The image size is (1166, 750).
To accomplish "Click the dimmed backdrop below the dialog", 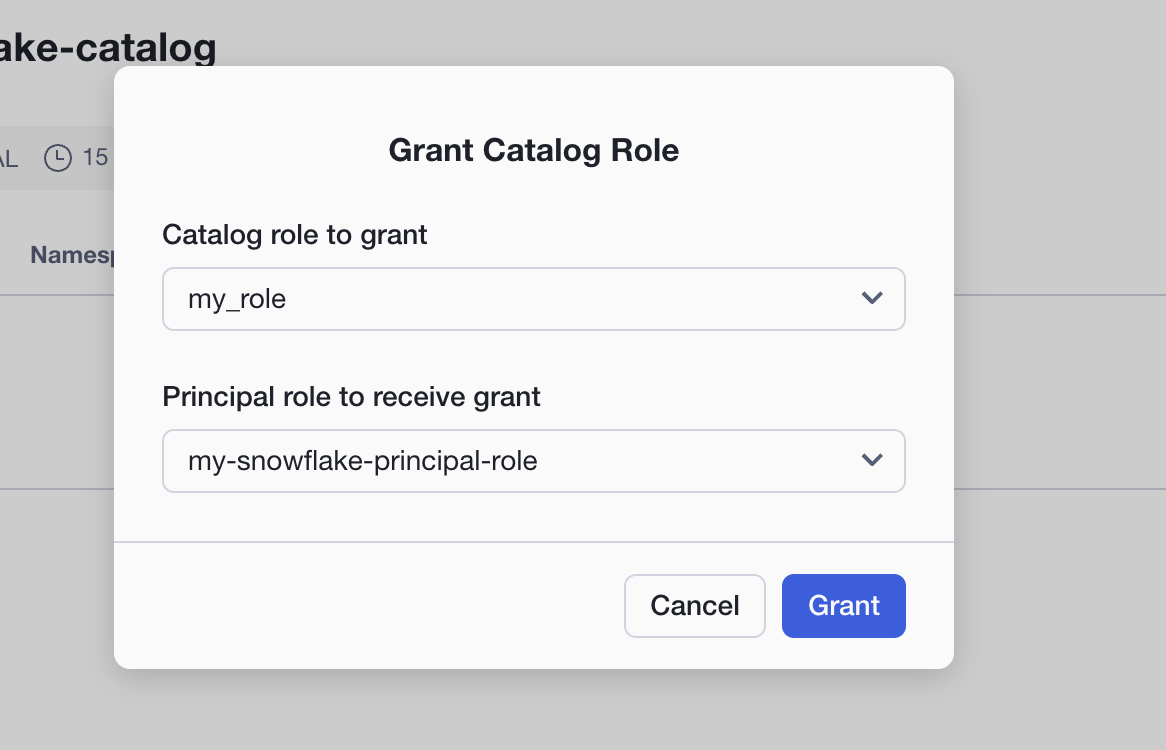I will coord(533,710).
